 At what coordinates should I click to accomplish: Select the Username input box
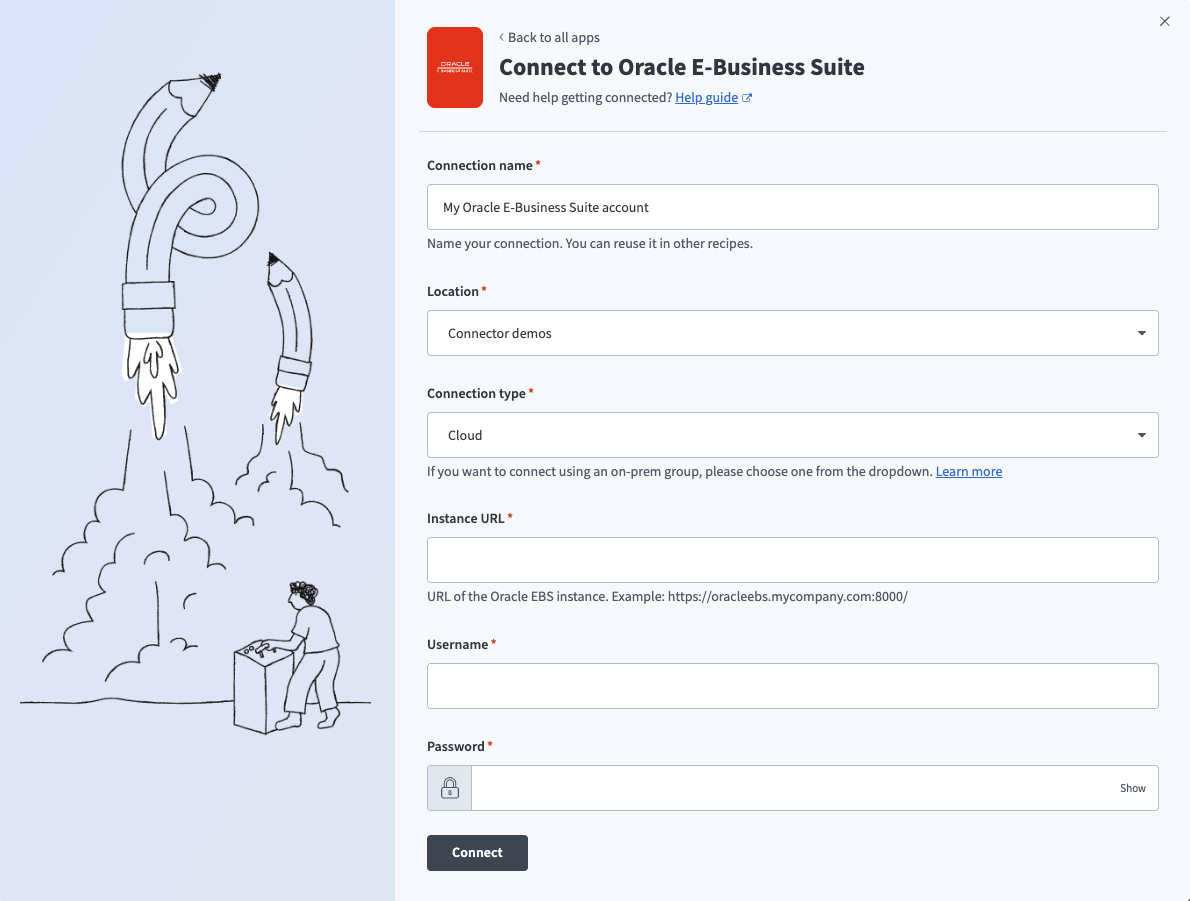click(x=792, y=686)
